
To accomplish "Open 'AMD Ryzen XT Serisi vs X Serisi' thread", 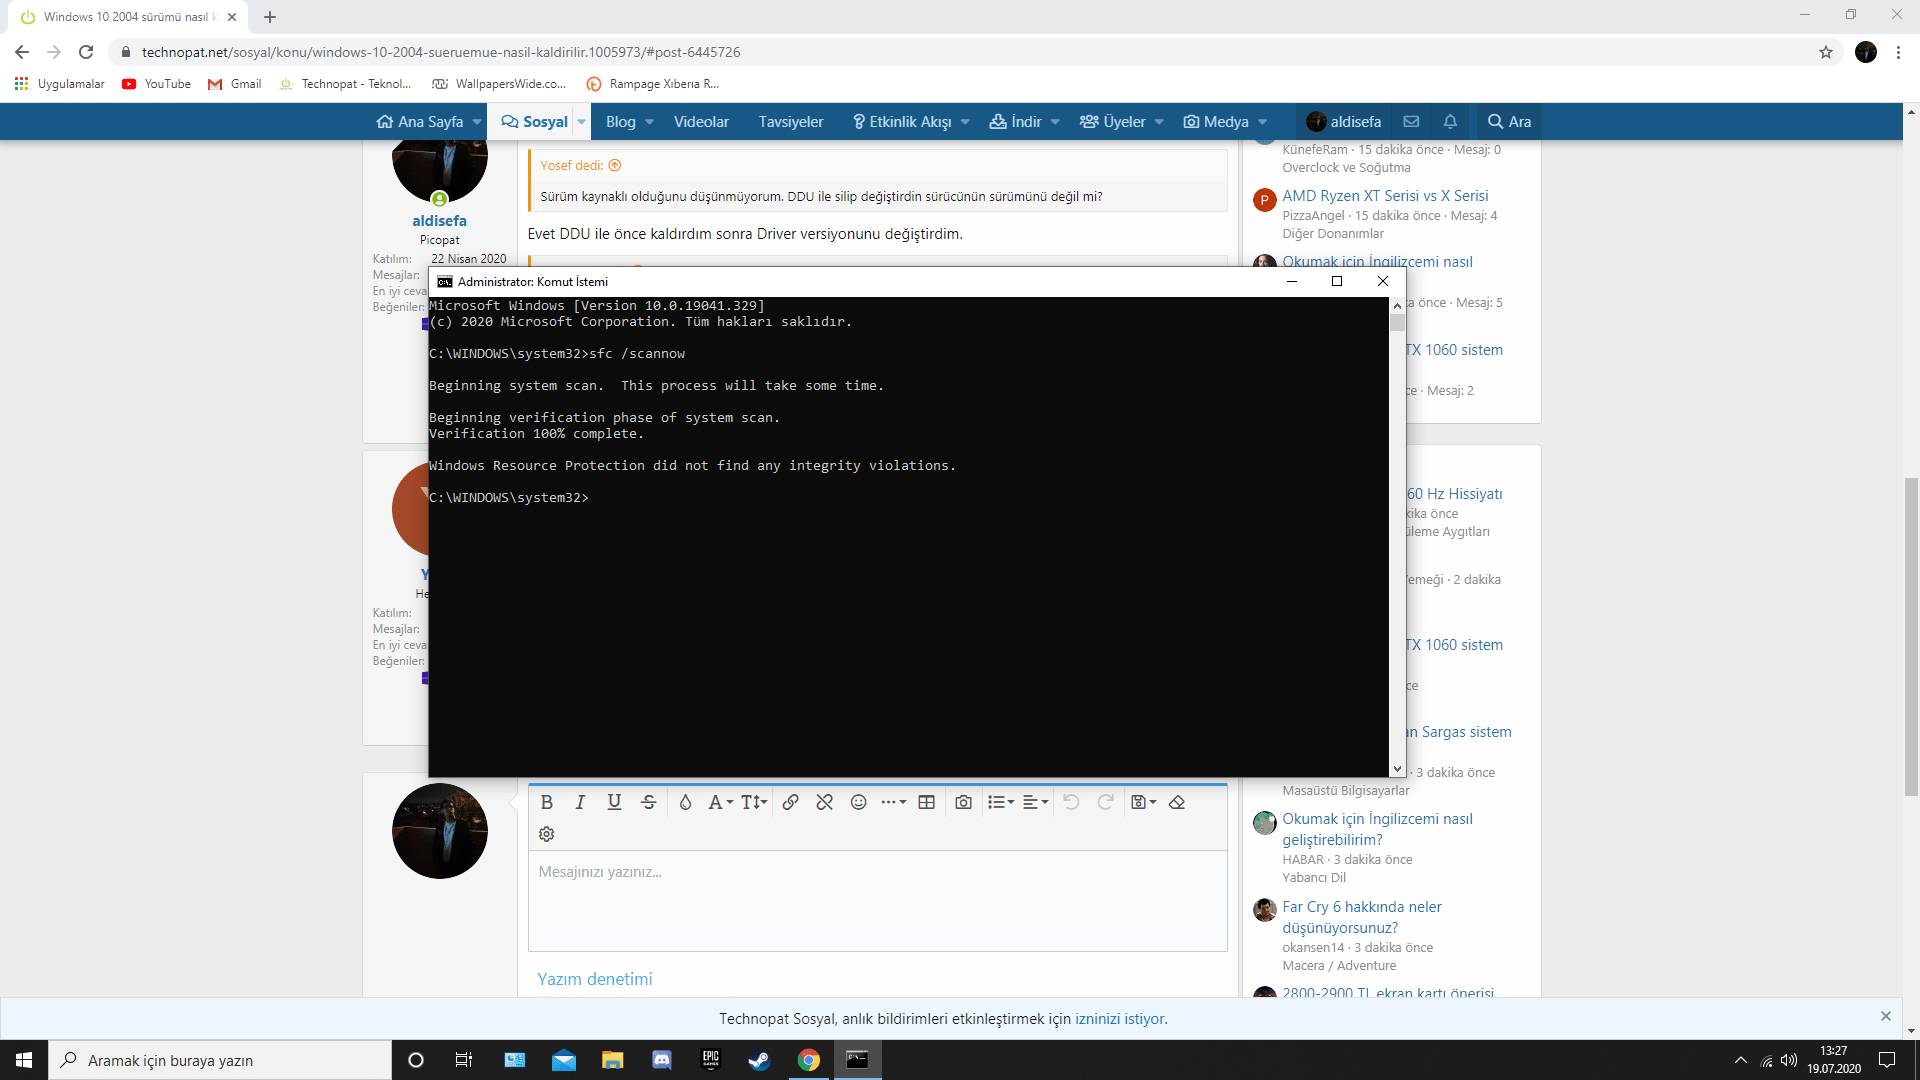I will pyautogui.click(x=1385, y=196).
